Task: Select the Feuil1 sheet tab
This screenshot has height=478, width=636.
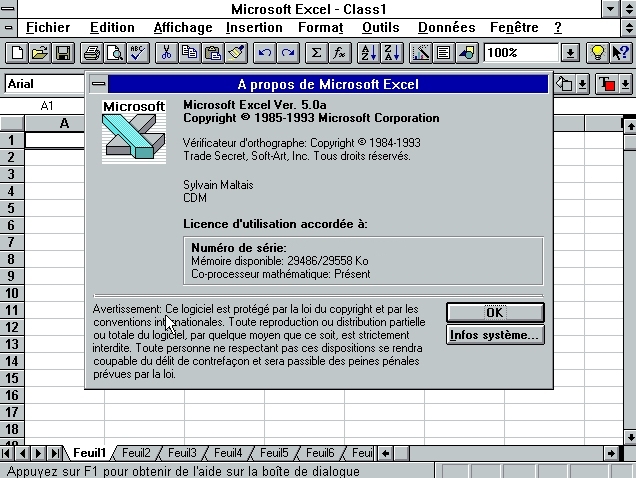Action: tap(89, 453)
